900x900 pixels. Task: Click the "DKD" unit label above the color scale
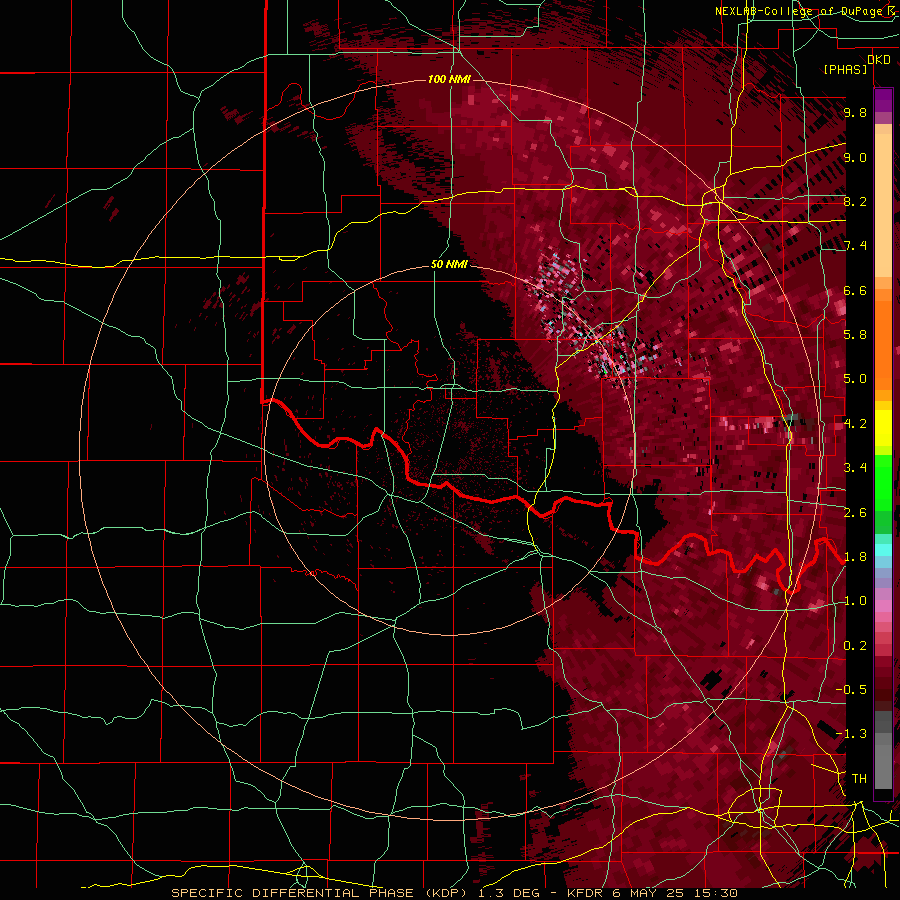[x=879, y=60]
